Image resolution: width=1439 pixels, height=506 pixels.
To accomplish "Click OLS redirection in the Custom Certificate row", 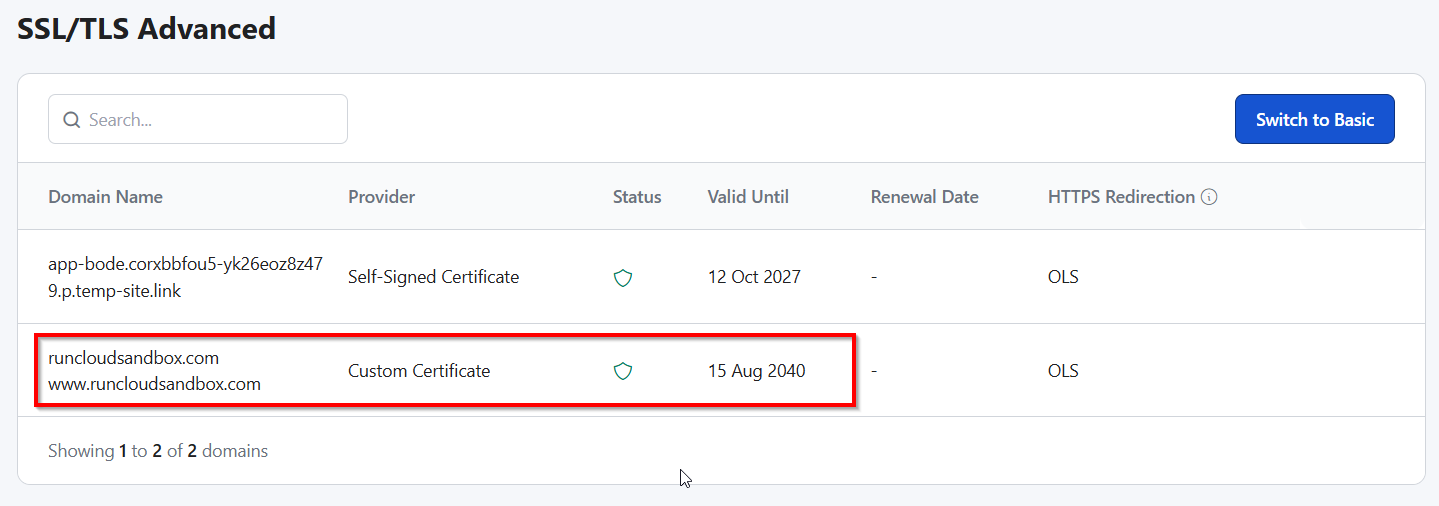I will tap(1063, 371).
